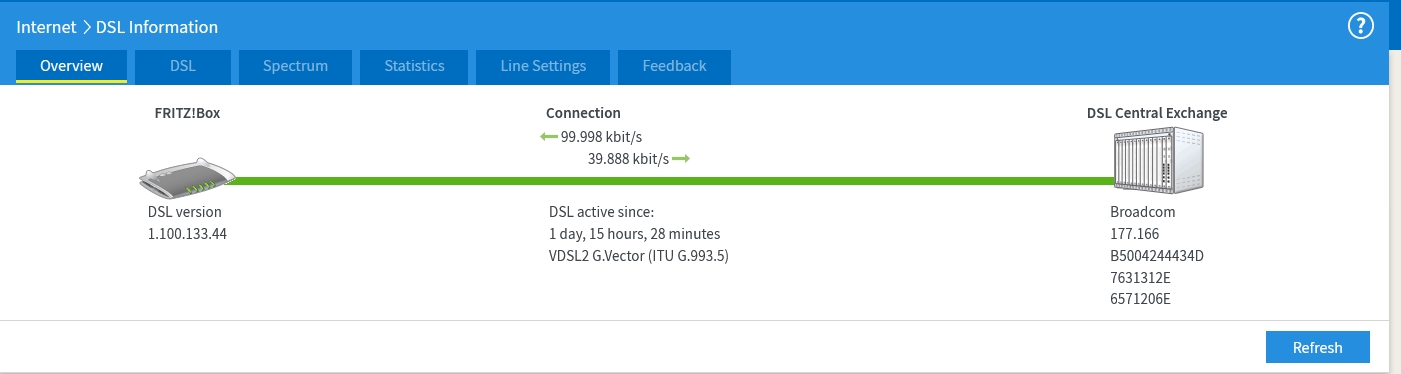
Task: Click the Internet breadcrumb link
Action: (46, 27)
